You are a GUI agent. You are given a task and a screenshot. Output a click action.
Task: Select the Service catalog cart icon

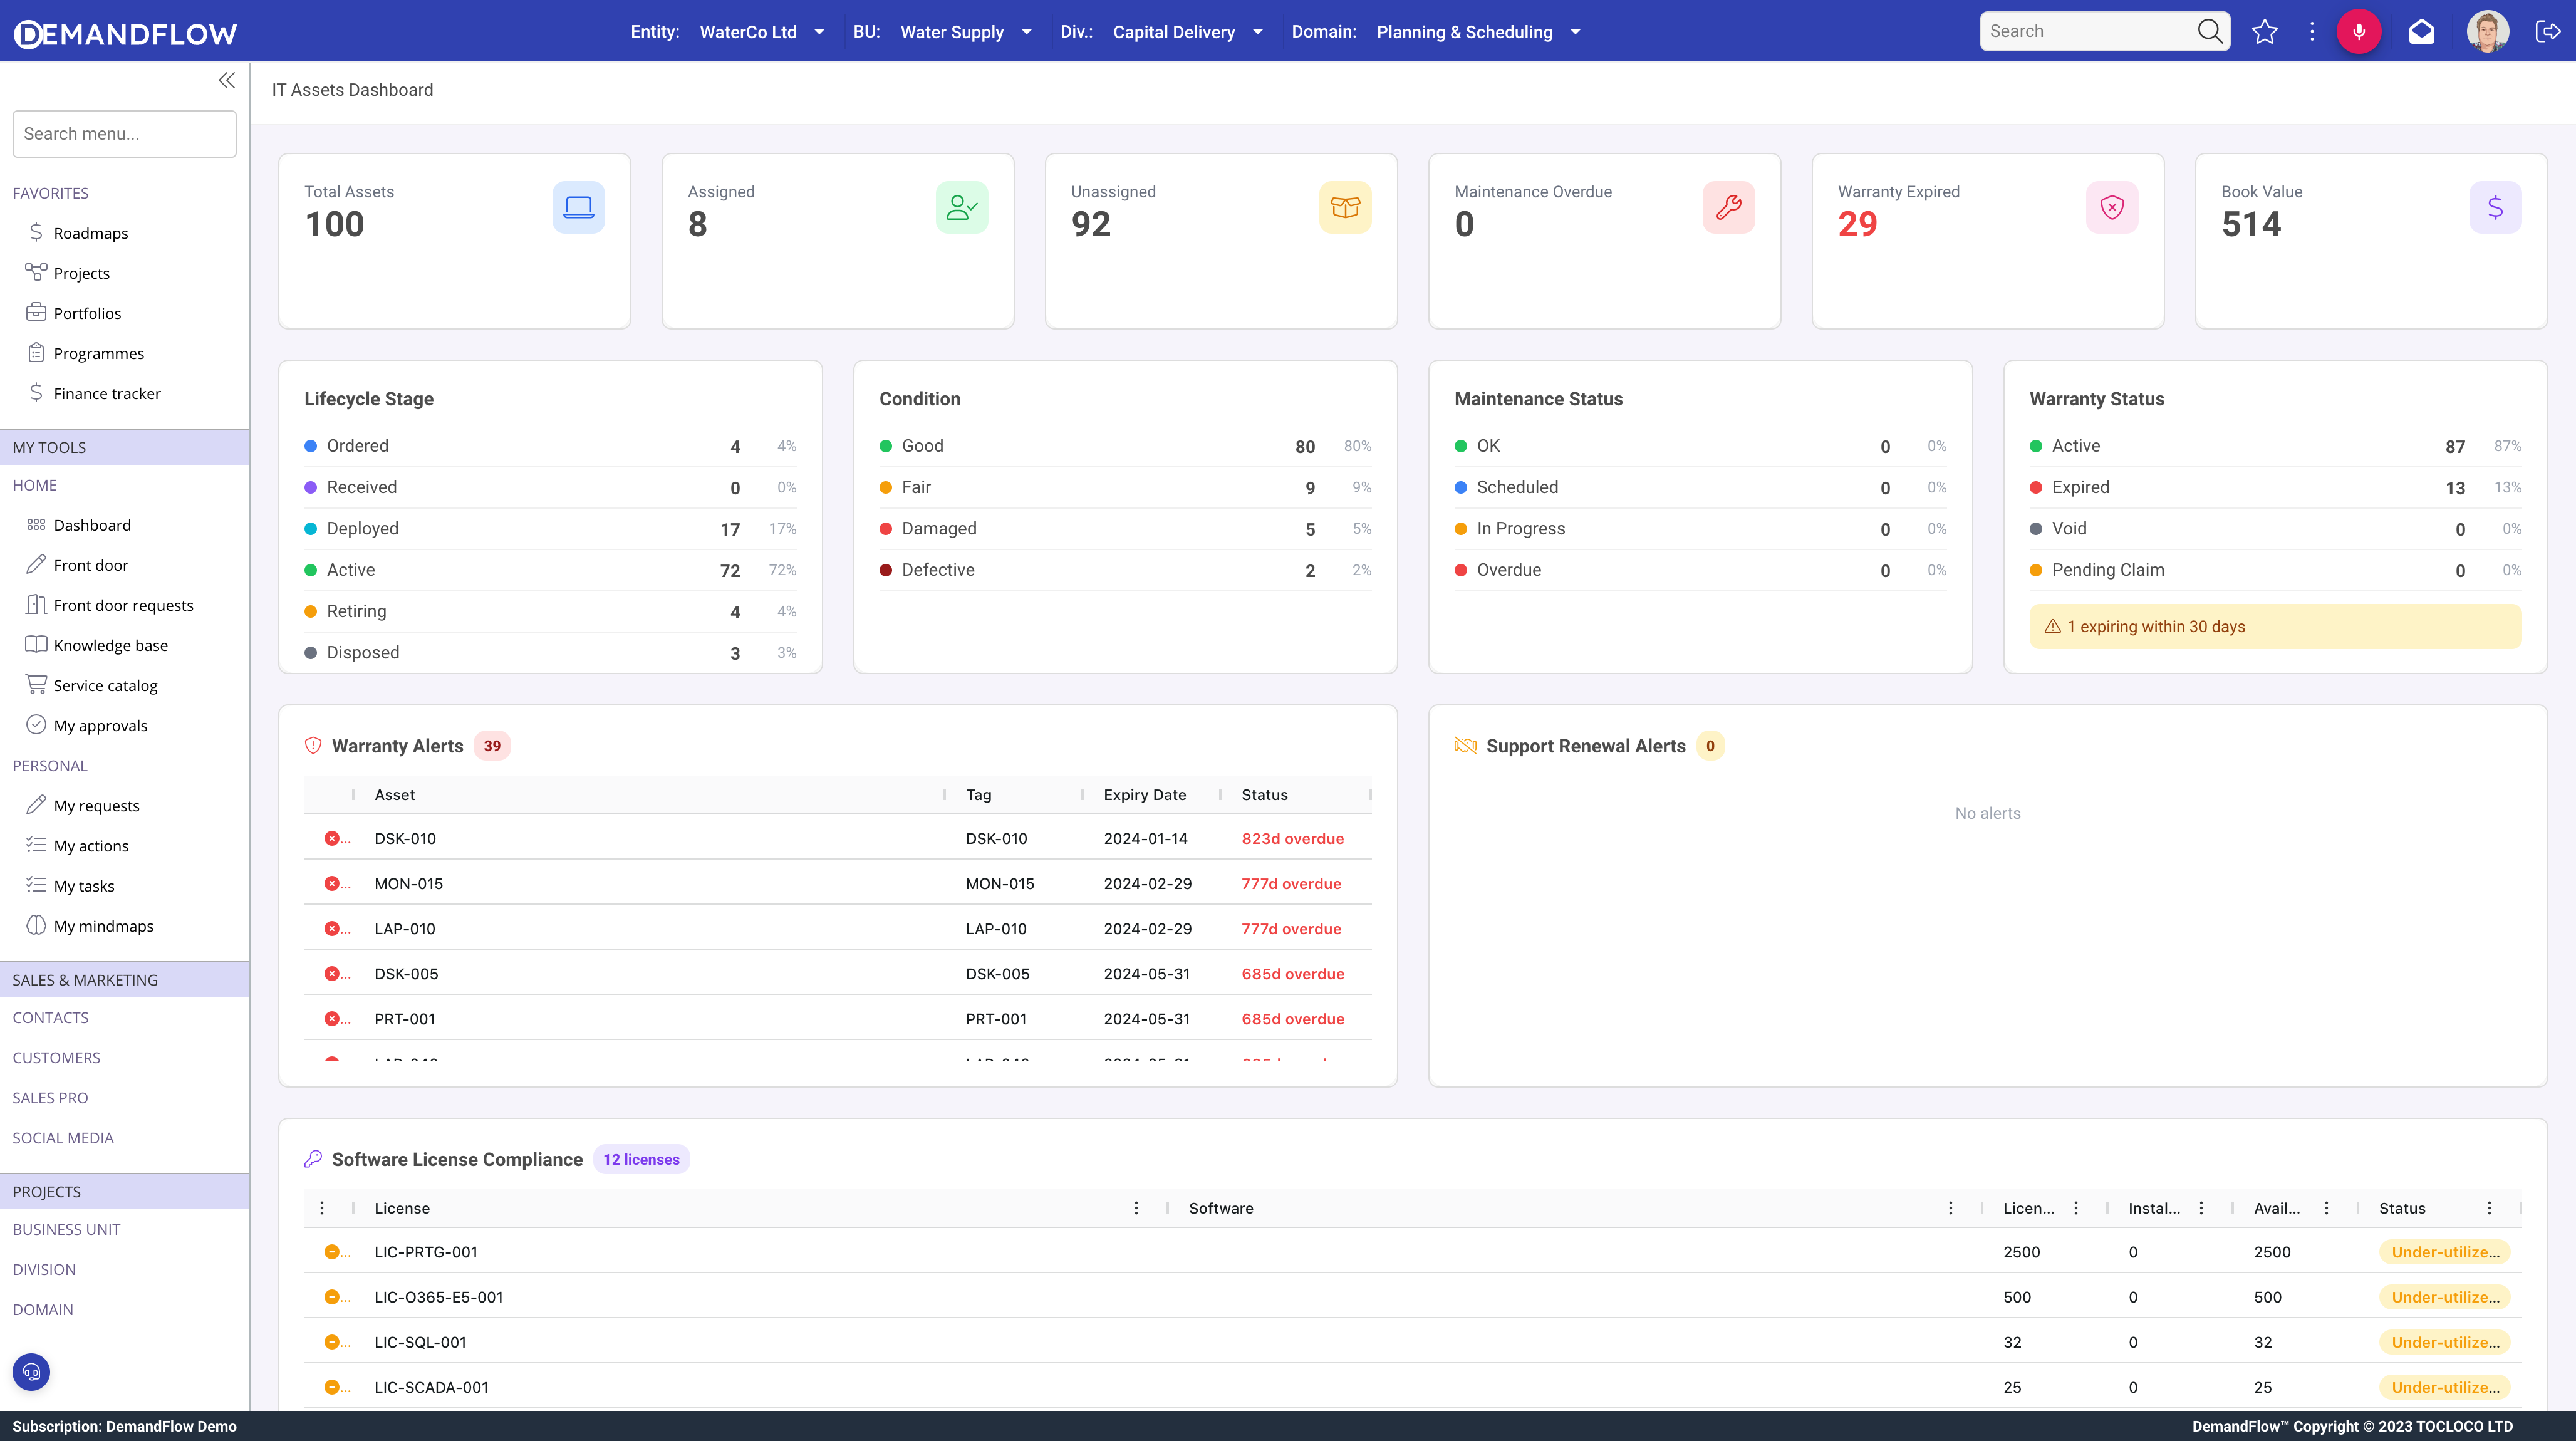pos(35,684)
